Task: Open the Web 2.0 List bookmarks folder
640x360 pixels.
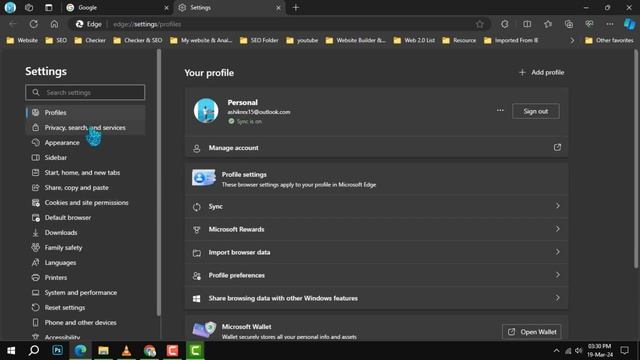Action: [x=414, y=40]
